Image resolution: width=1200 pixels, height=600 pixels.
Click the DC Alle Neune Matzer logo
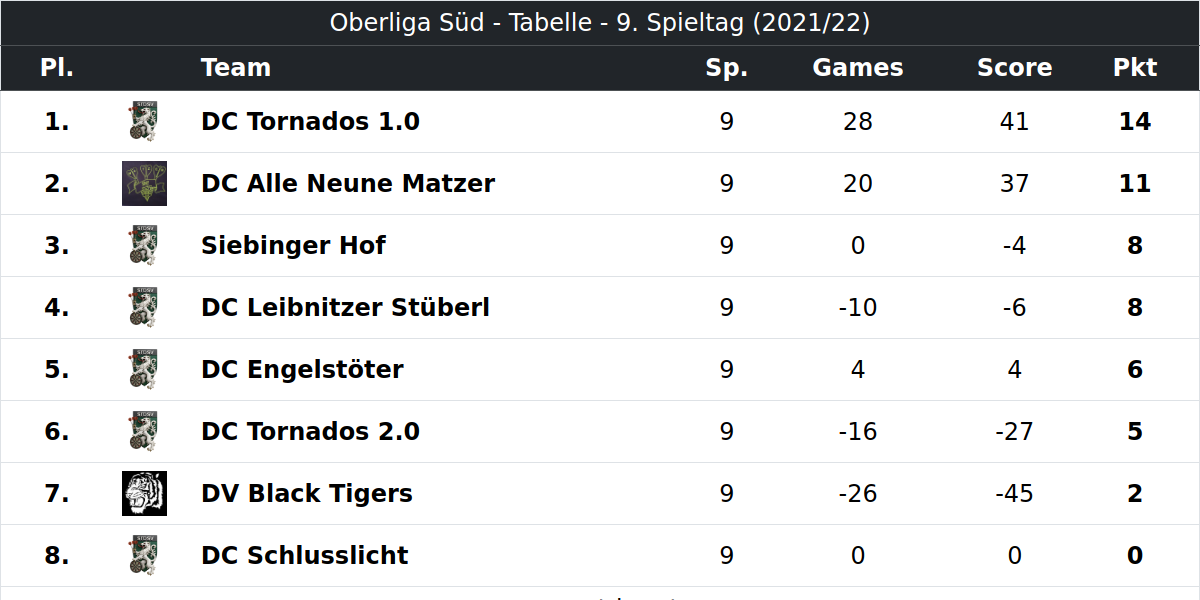[x=144, y=183]
